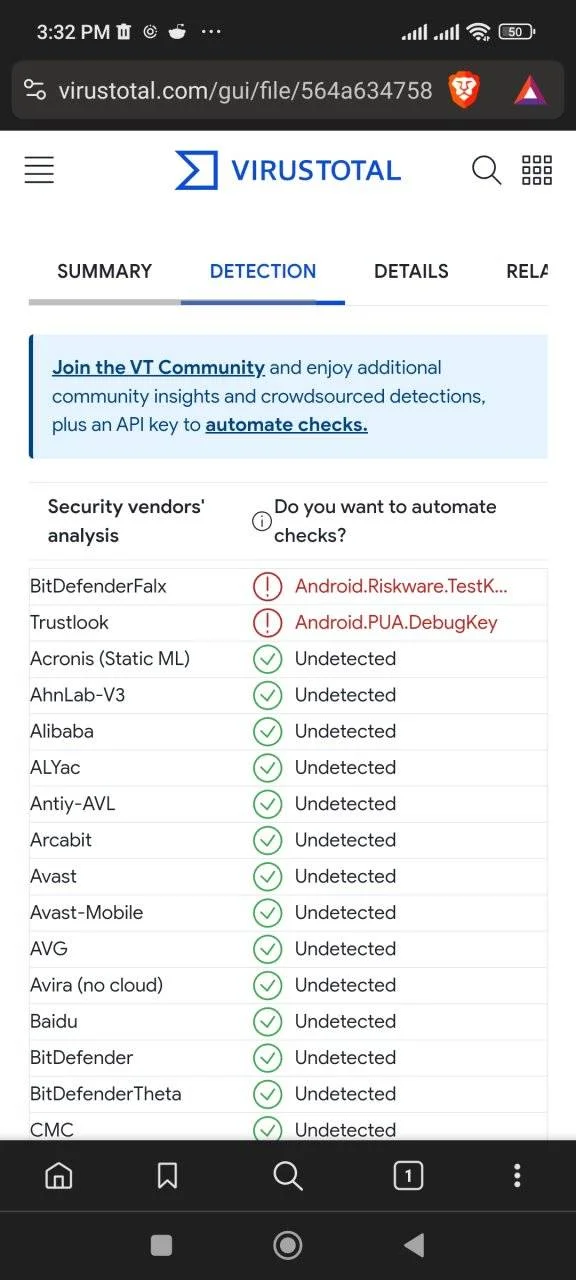The height and width of the screenshot is (1280, 576).
Task: Open the tab switcher showing 1 tab
Action: [x=408, y=1175]
